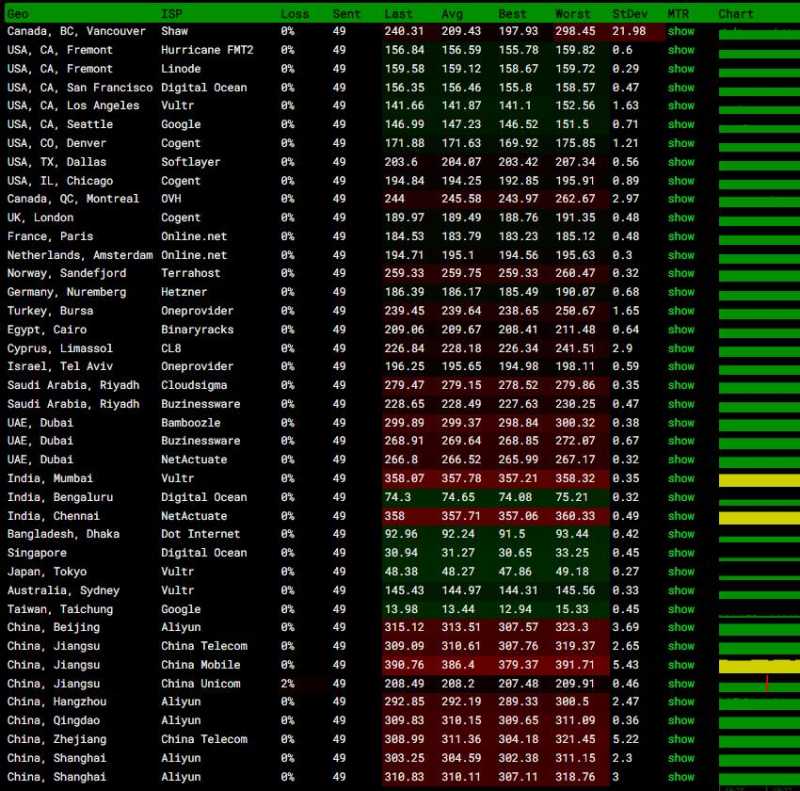Click yellow chart bar for India Chennai
Image resolution: width=800 pixels, height=791 pixels.
click(759, 518)
